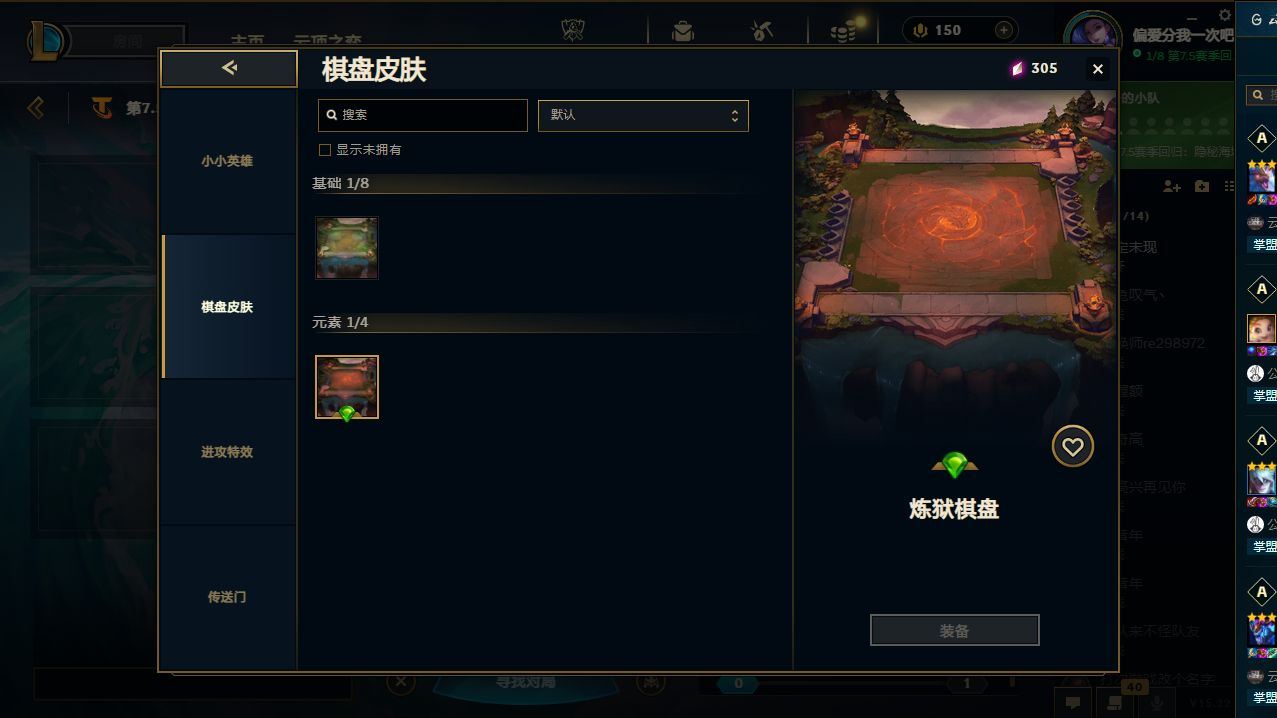This screenshot has width=1277, height=718.
Task: Open the loot hammer icon
Action: [x=762, y=31]
